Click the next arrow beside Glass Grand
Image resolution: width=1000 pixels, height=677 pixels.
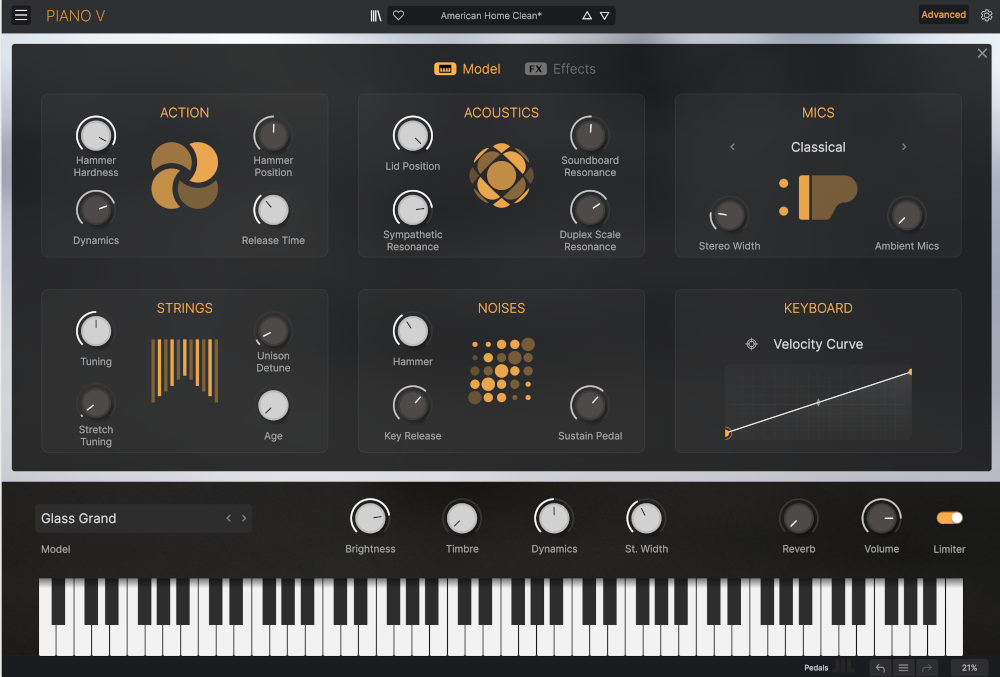(x=243, y=518)
